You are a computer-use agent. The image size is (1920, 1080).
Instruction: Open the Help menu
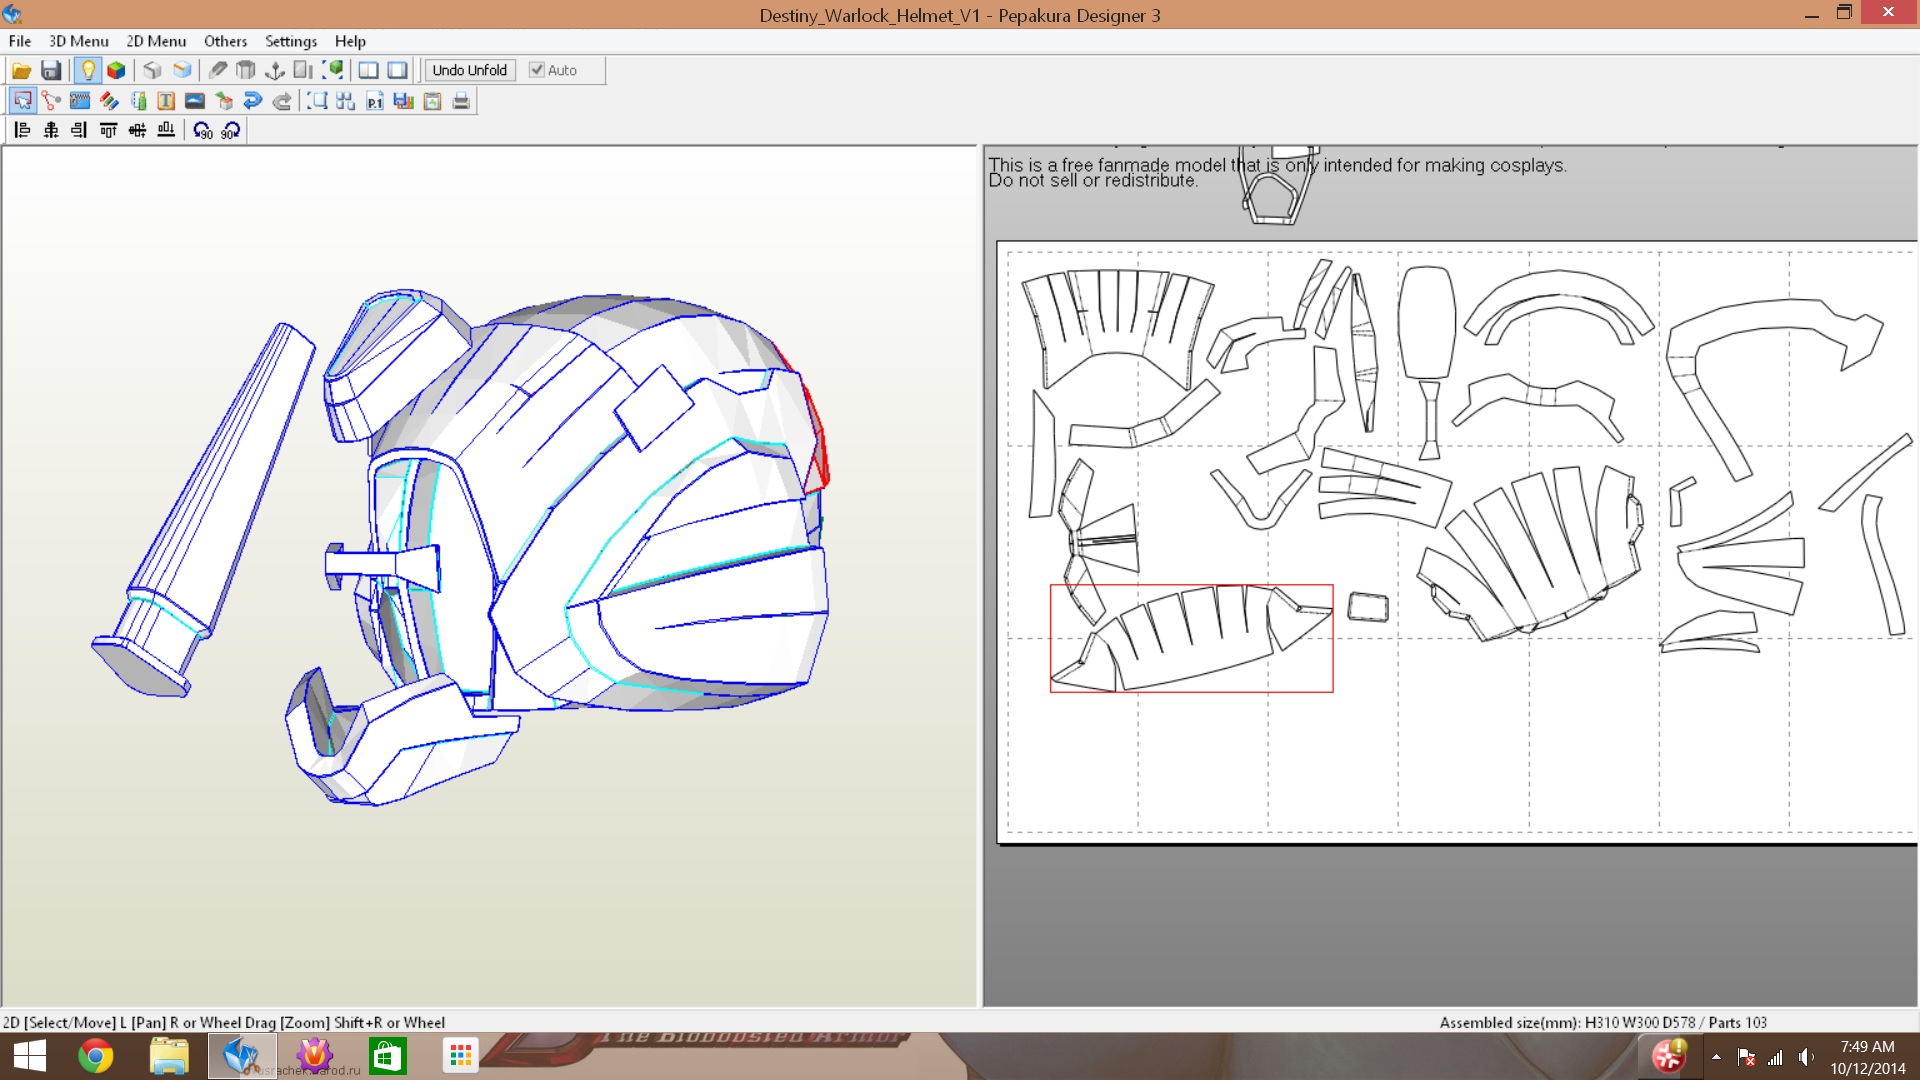pyautogui.click(x=350, y=41)
